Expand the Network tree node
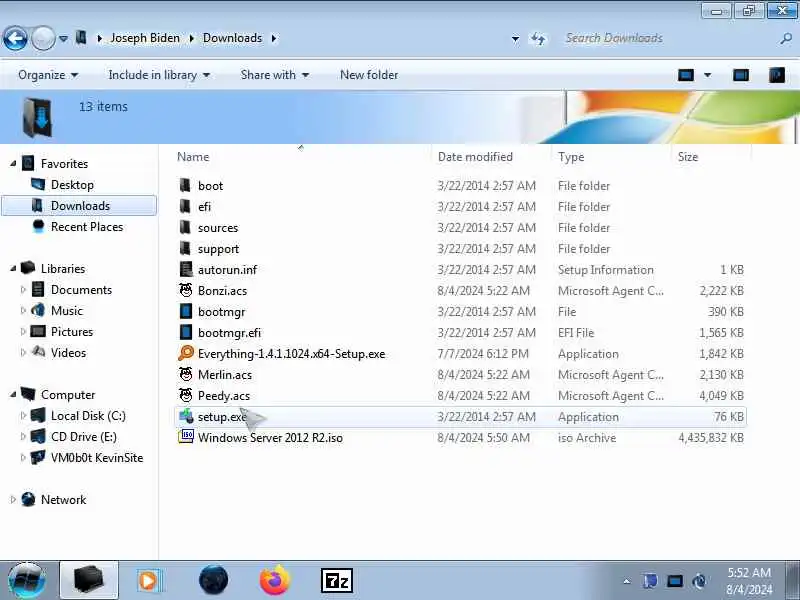This screenshot has width=800, height=600. (x=13, y=500)
